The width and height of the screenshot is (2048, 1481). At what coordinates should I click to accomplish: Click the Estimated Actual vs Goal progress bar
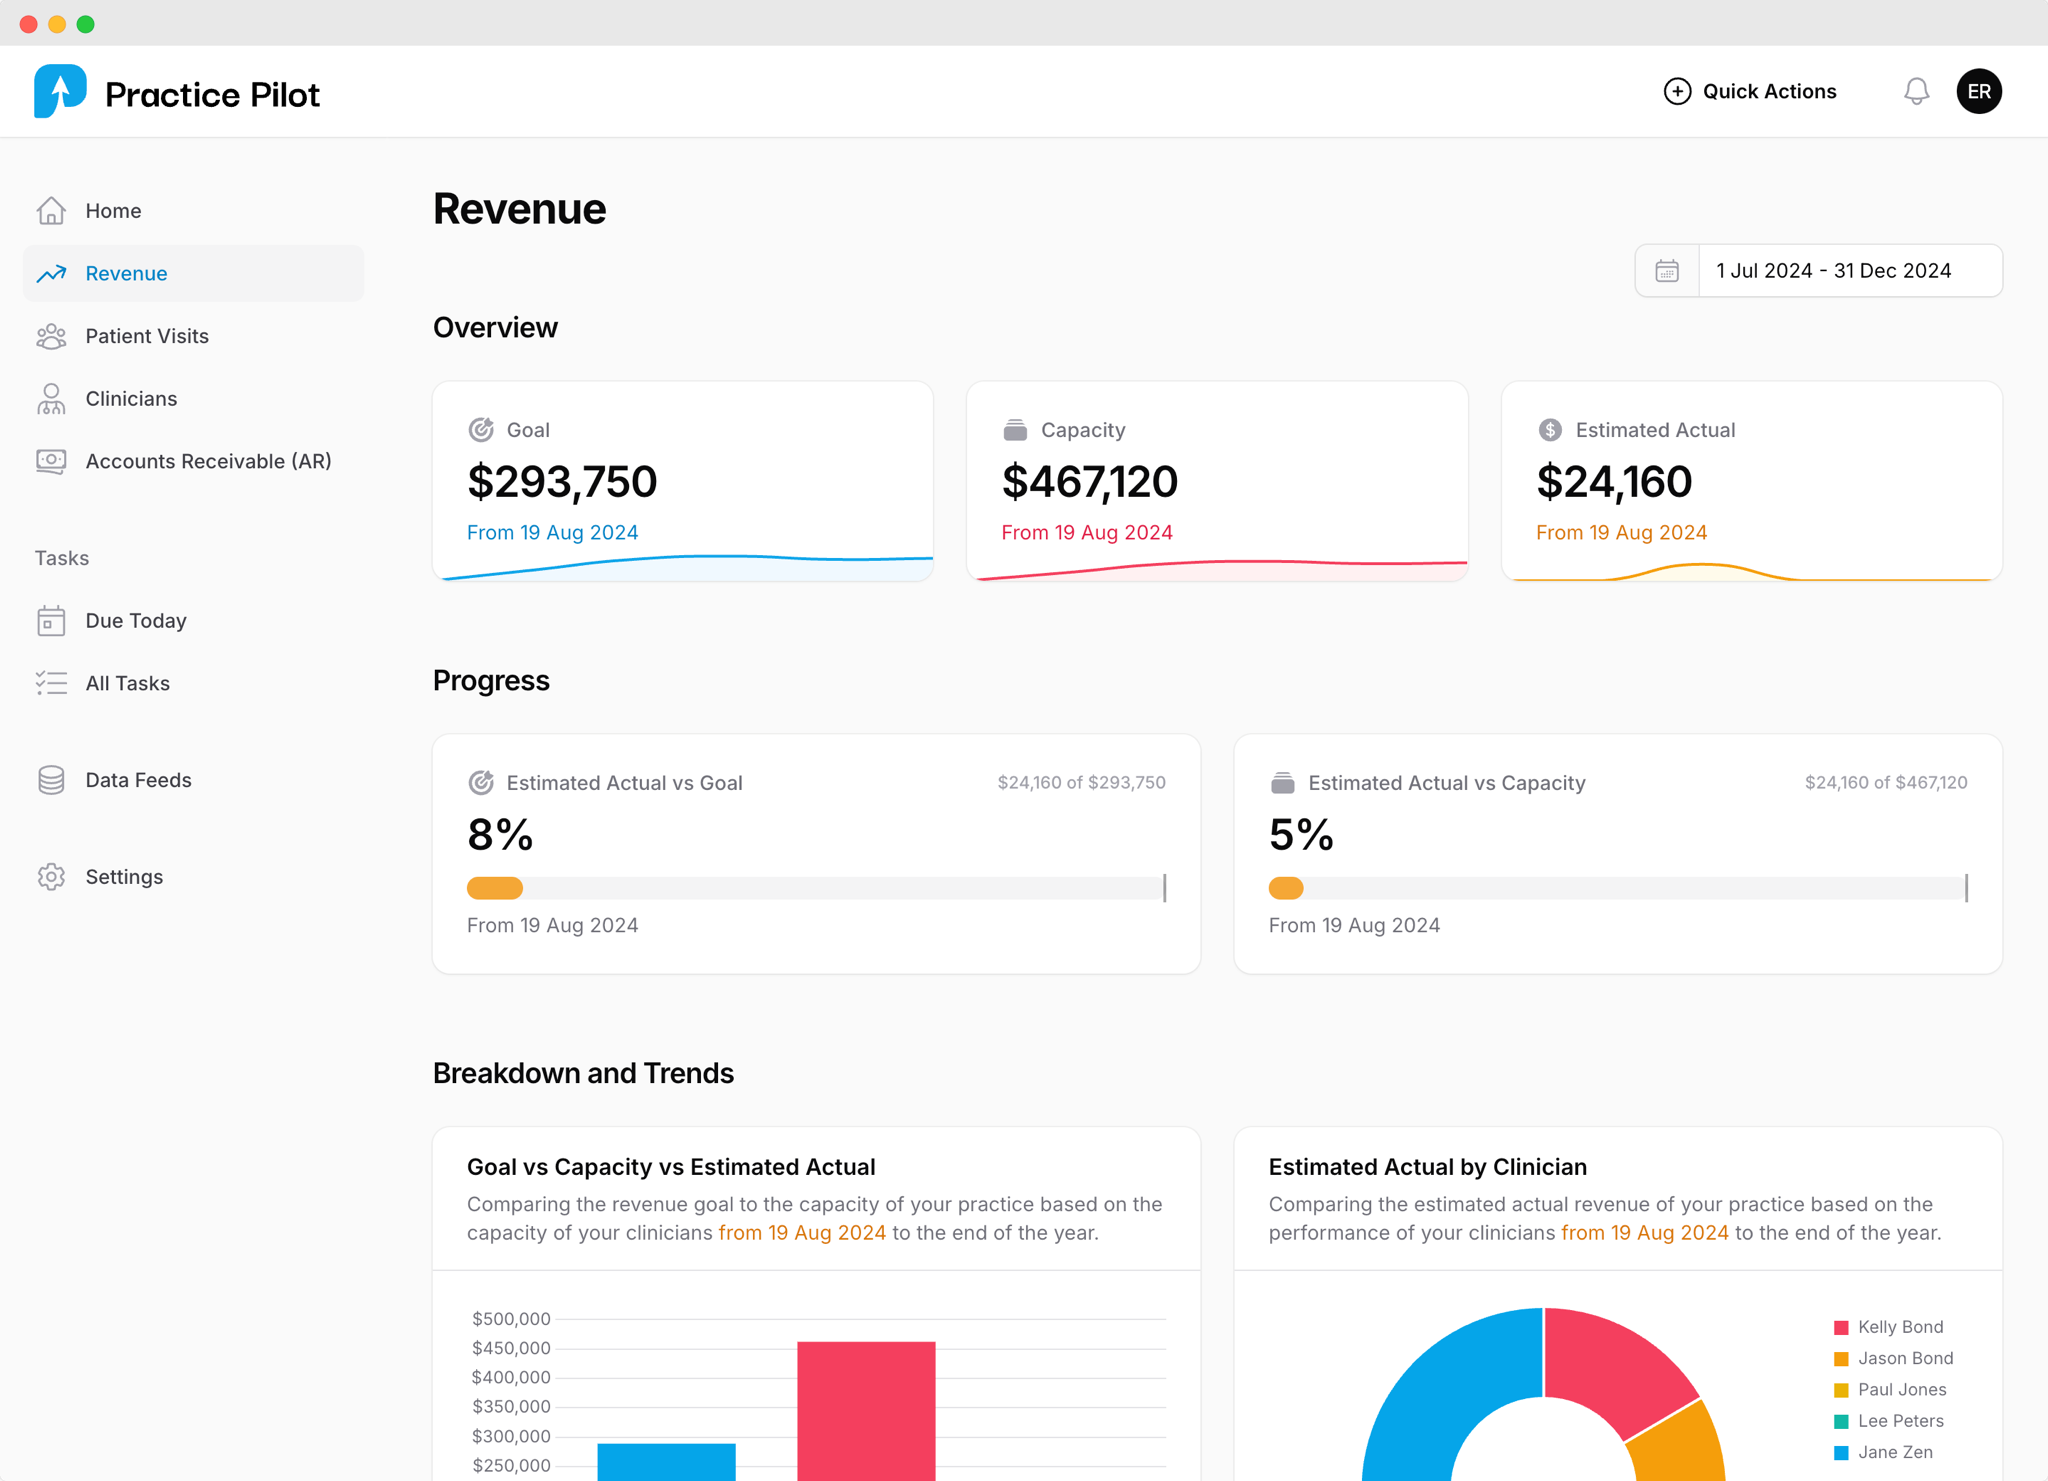(x=815, y=888)
